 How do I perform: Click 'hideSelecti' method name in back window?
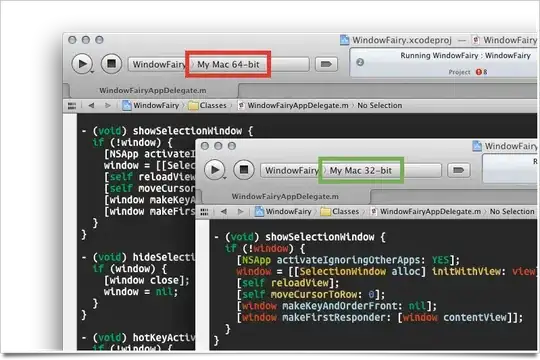pyautogui.click(x=164, y=257)
